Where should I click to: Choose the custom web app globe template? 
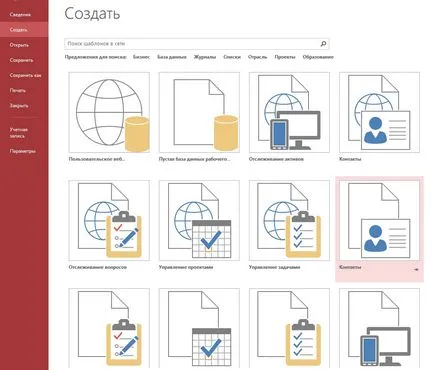click(x=109, y=112)
